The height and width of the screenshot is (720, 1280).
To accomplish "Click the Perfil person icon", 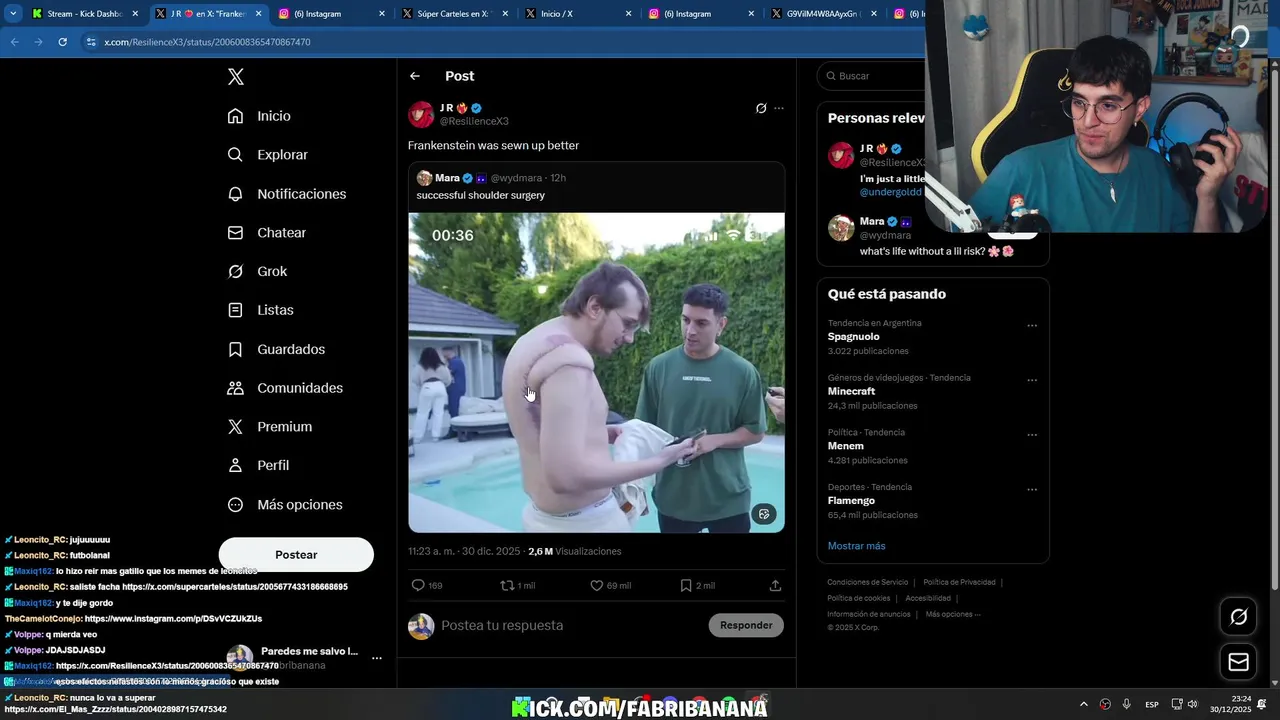I will click(235, 466).
